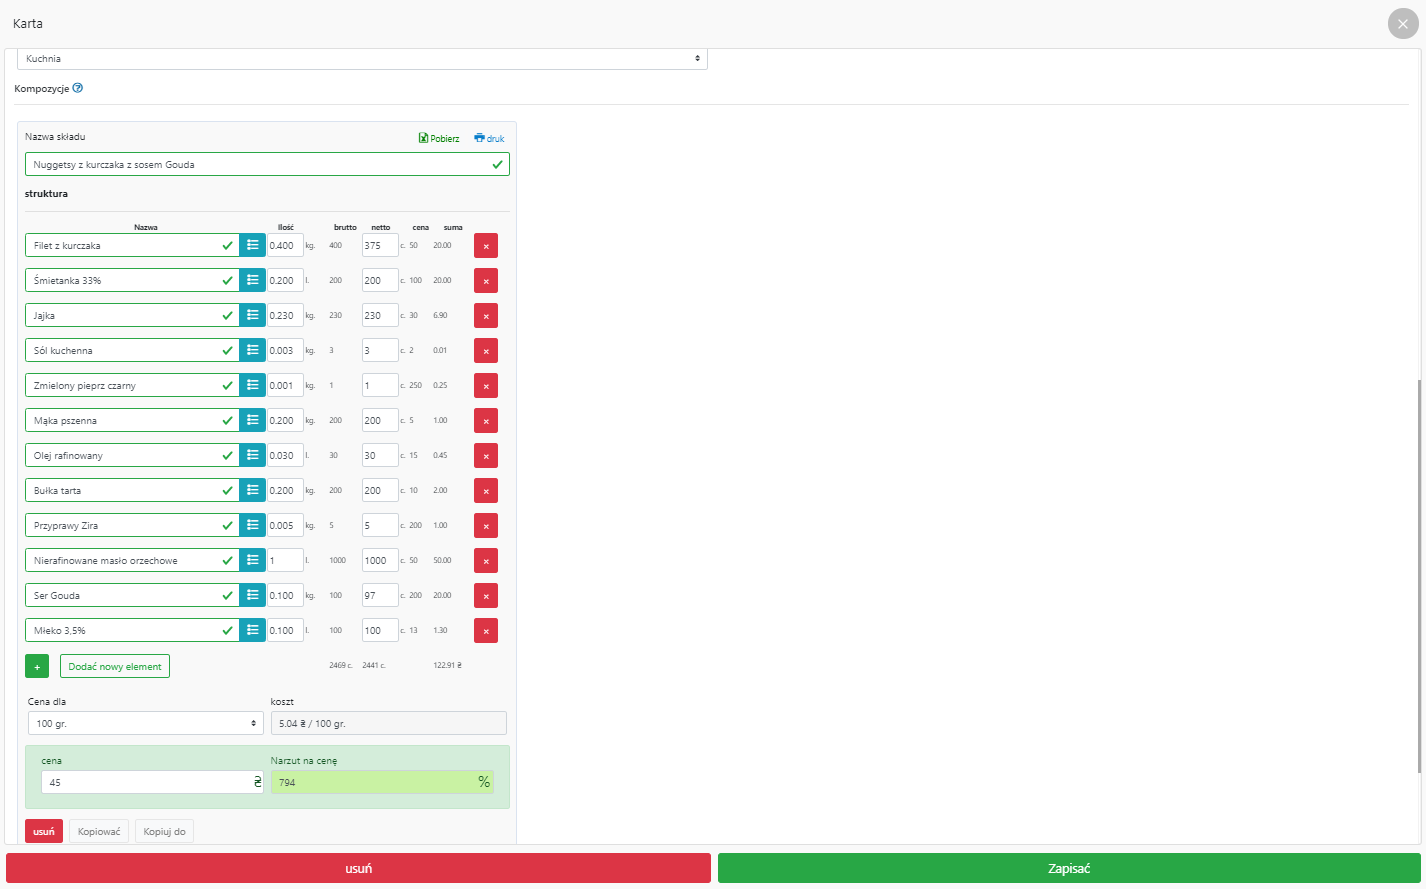Viewport: 1426px width, 889px height.
Task: Remove the Ser Gouda ingredient row
Action: point(486,596)
